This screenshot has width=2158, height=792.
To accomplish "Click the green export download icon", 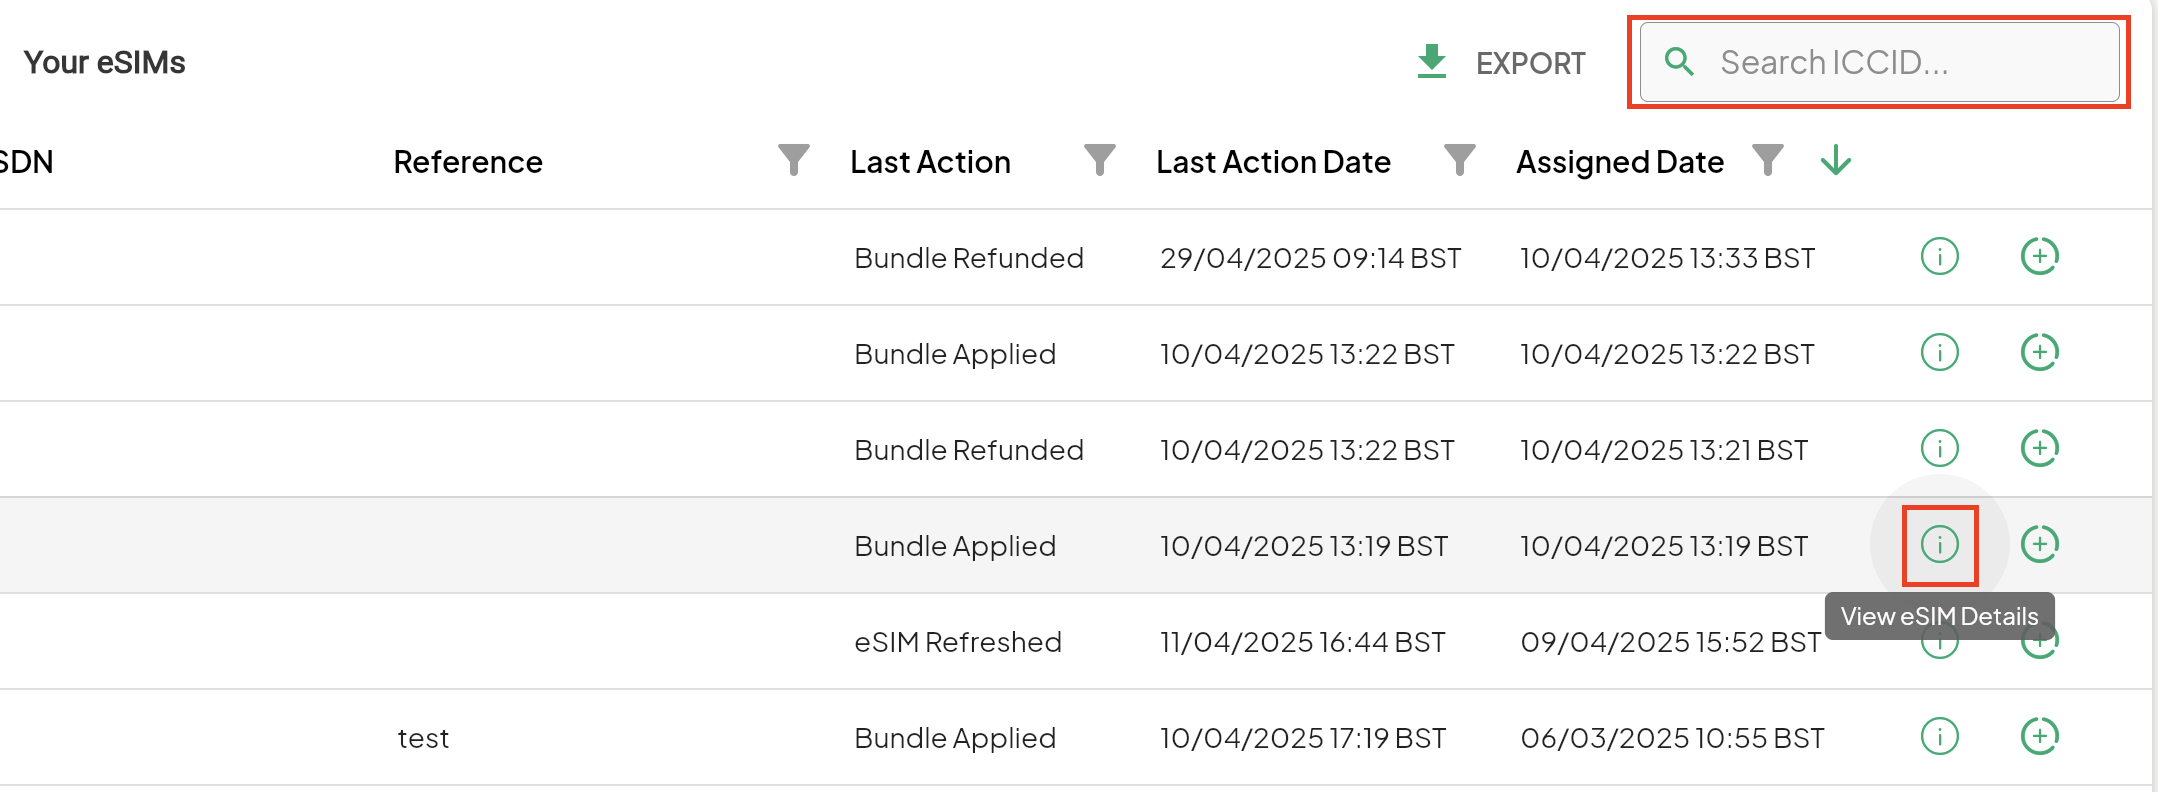I will tap(1432, 62).
